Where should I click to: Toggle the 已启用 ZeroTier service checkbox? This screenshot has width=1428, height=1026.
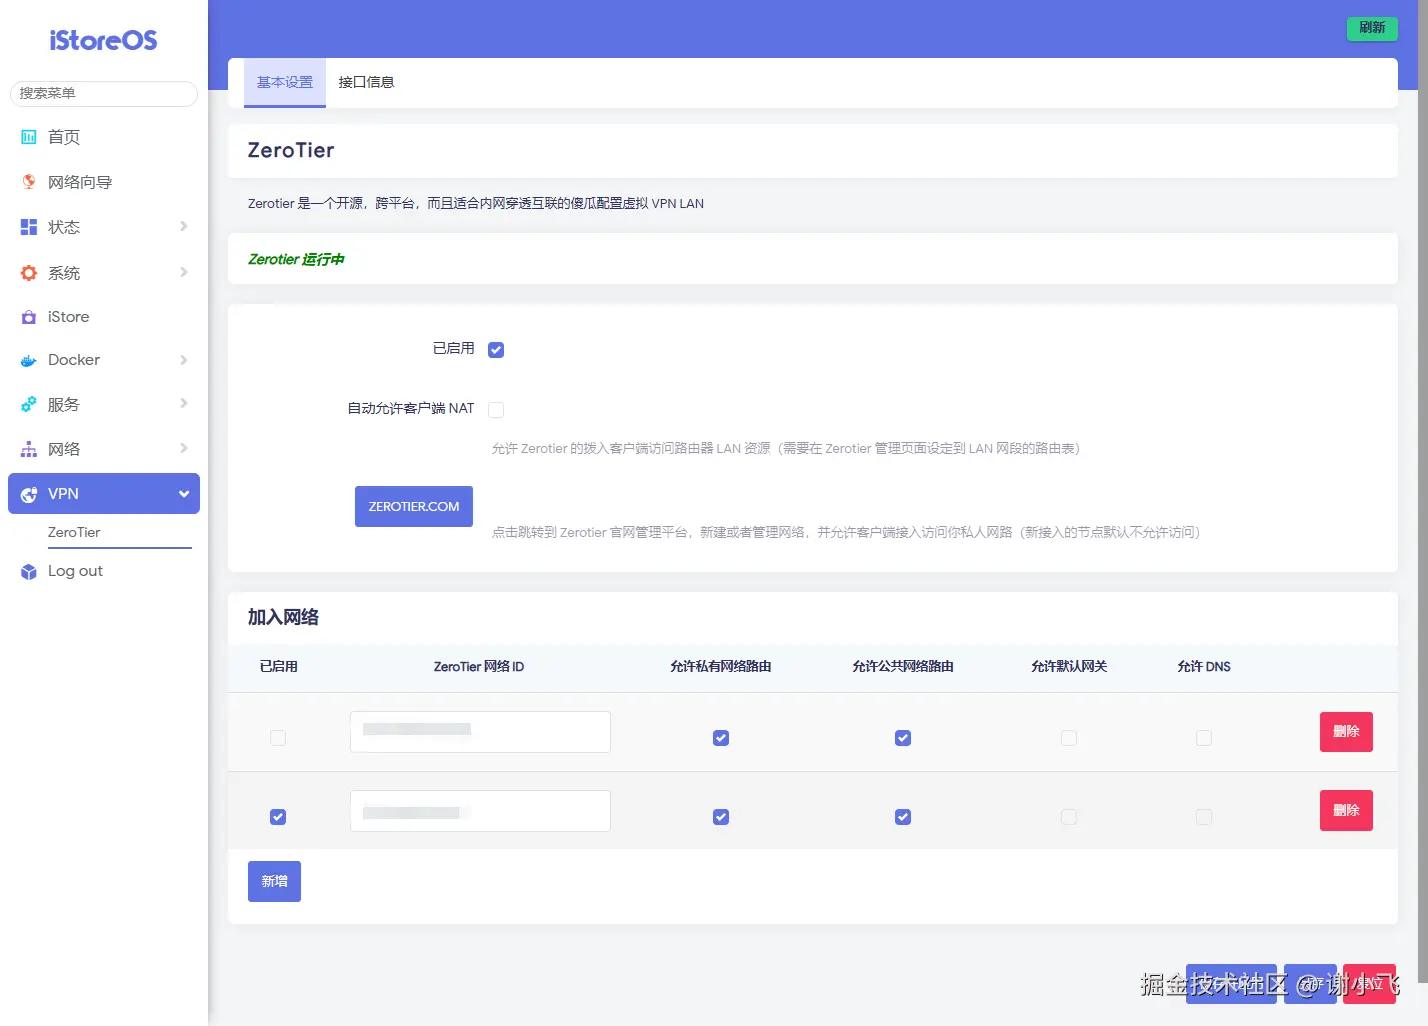tap(496, 349)
